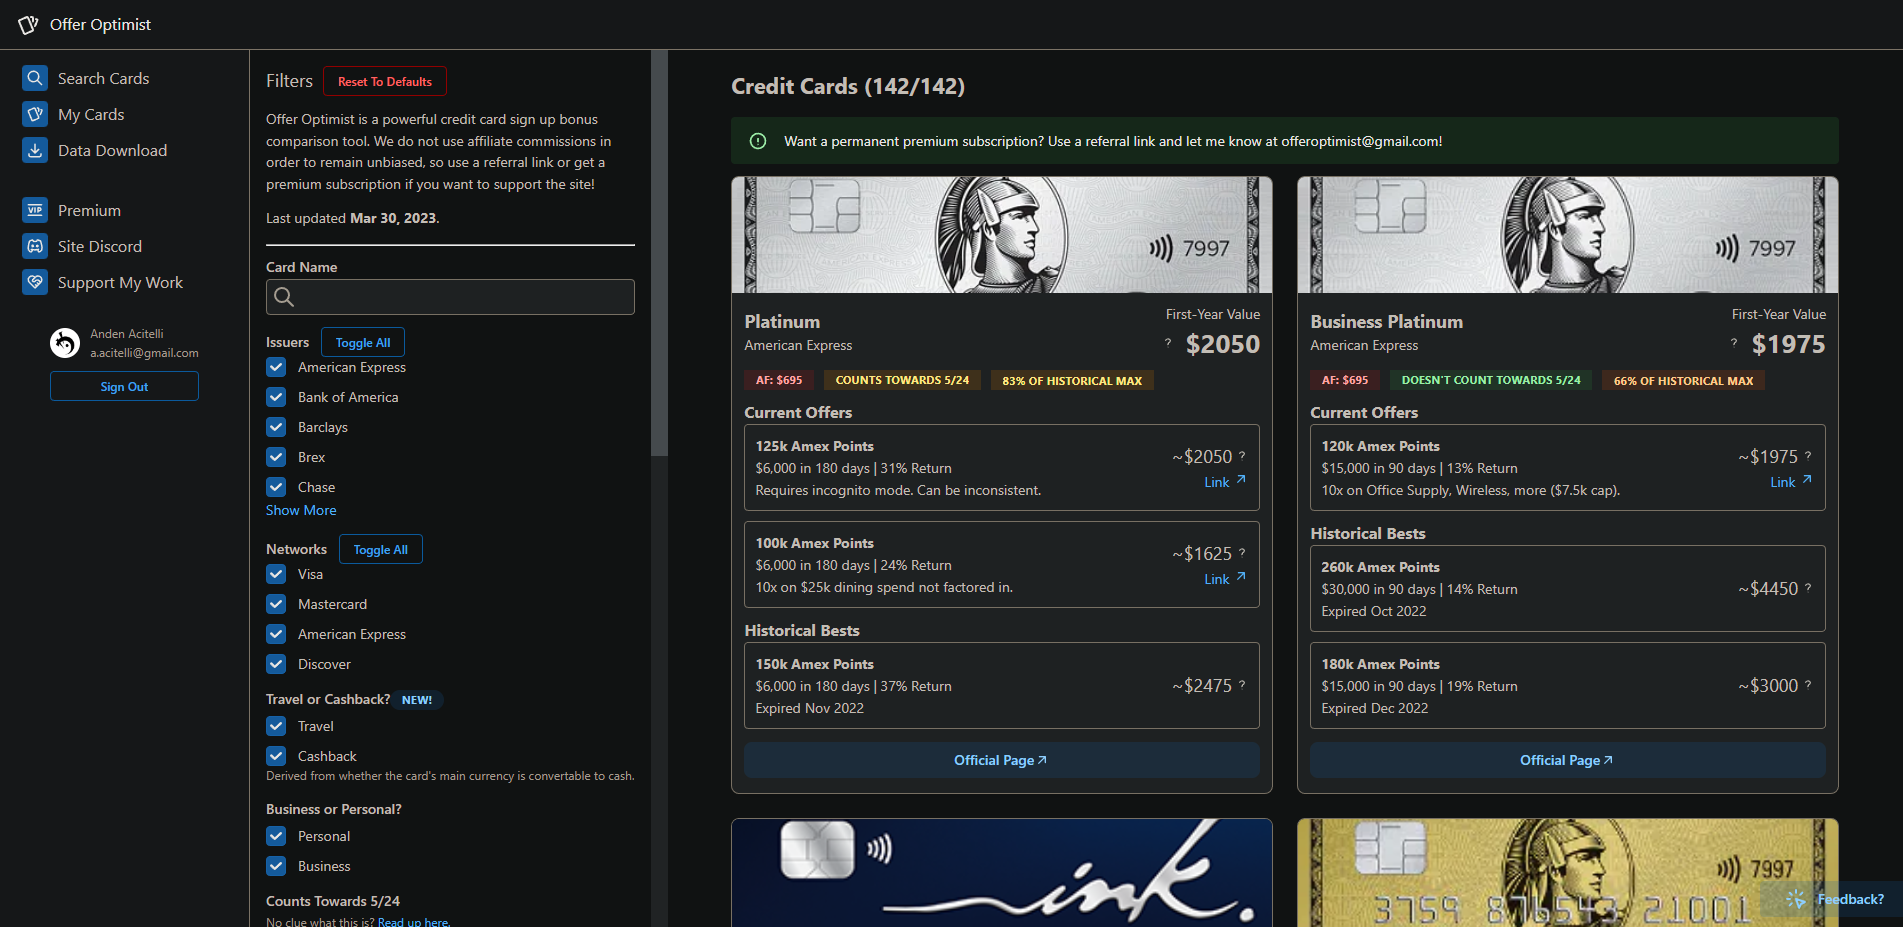1903x927 pixels.
Task: Click the user avatar for Anden Acitelli
Action: [65, 343]
